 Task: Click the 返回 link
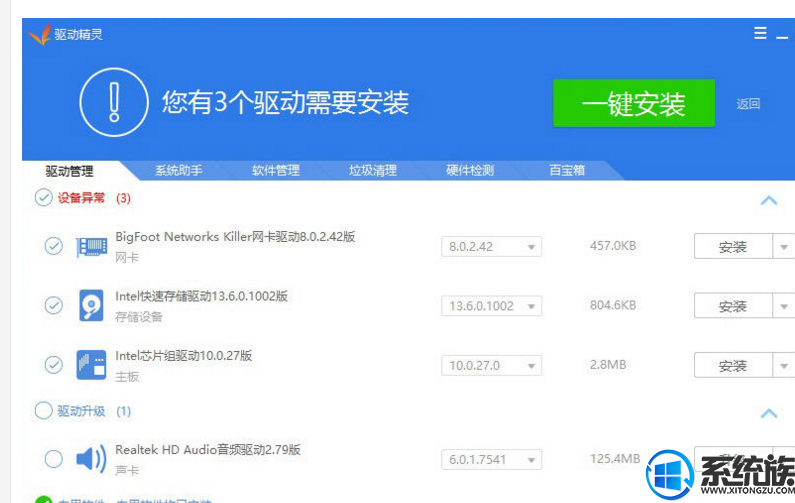[748, 104]
